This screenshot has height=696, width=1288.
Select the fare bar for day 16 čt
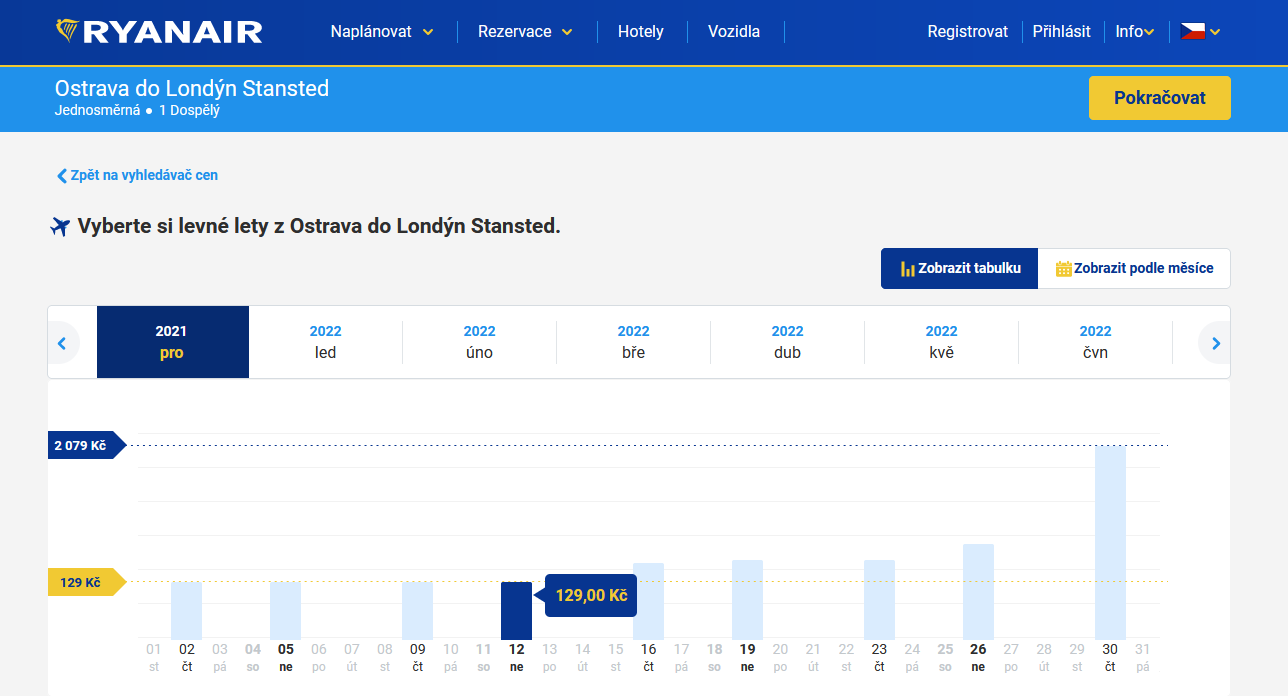point(648,602)
